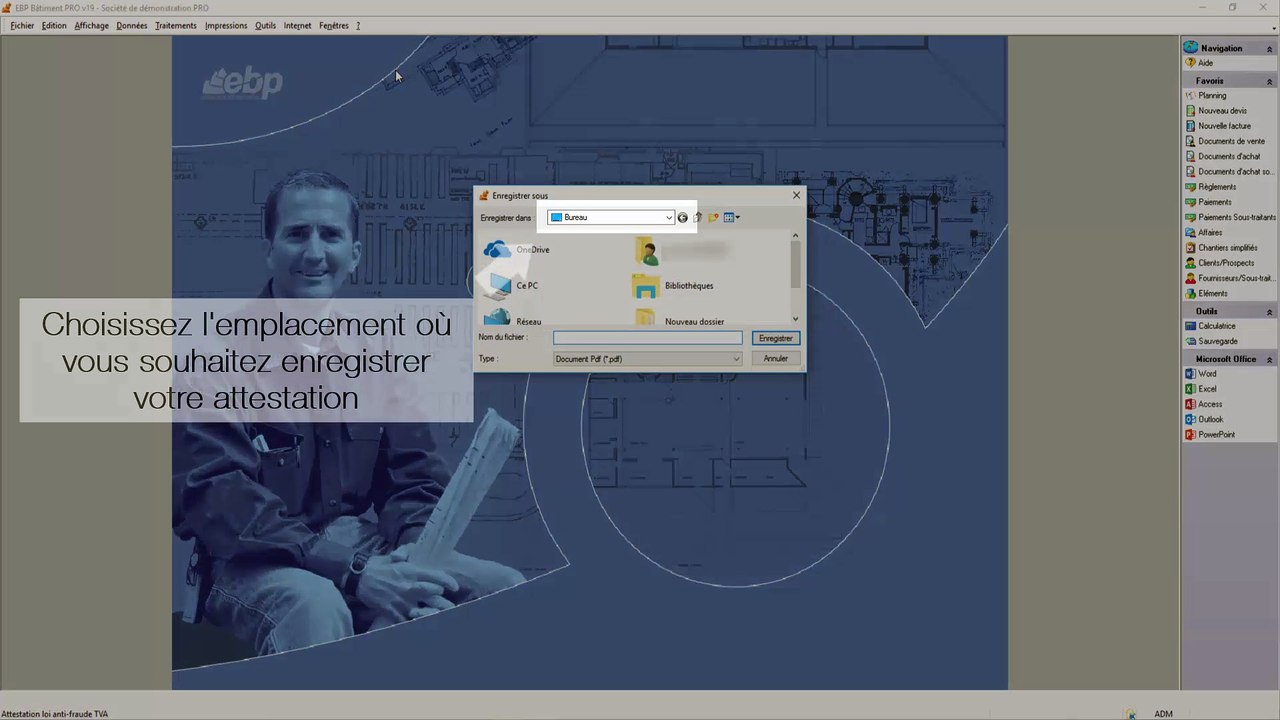Image resolution: width=1280 pixels, height=720 pixels.
Task: Open the Edition menu
Action: 54,26
